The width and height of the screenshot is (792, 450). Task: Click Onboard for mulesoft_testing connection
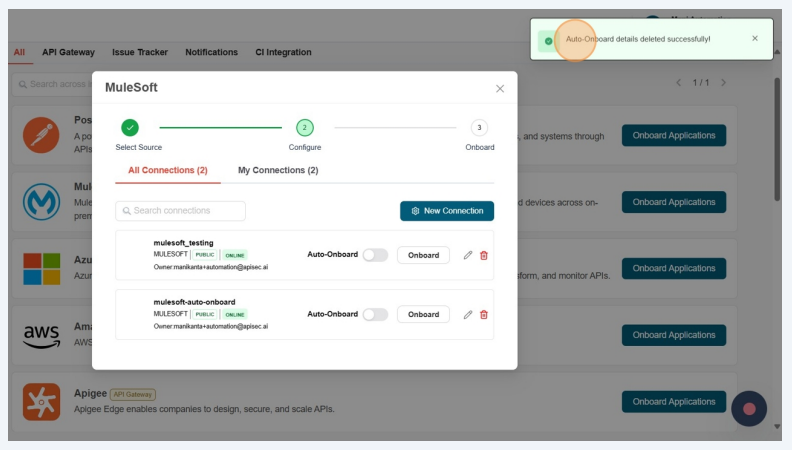[423, 255]
